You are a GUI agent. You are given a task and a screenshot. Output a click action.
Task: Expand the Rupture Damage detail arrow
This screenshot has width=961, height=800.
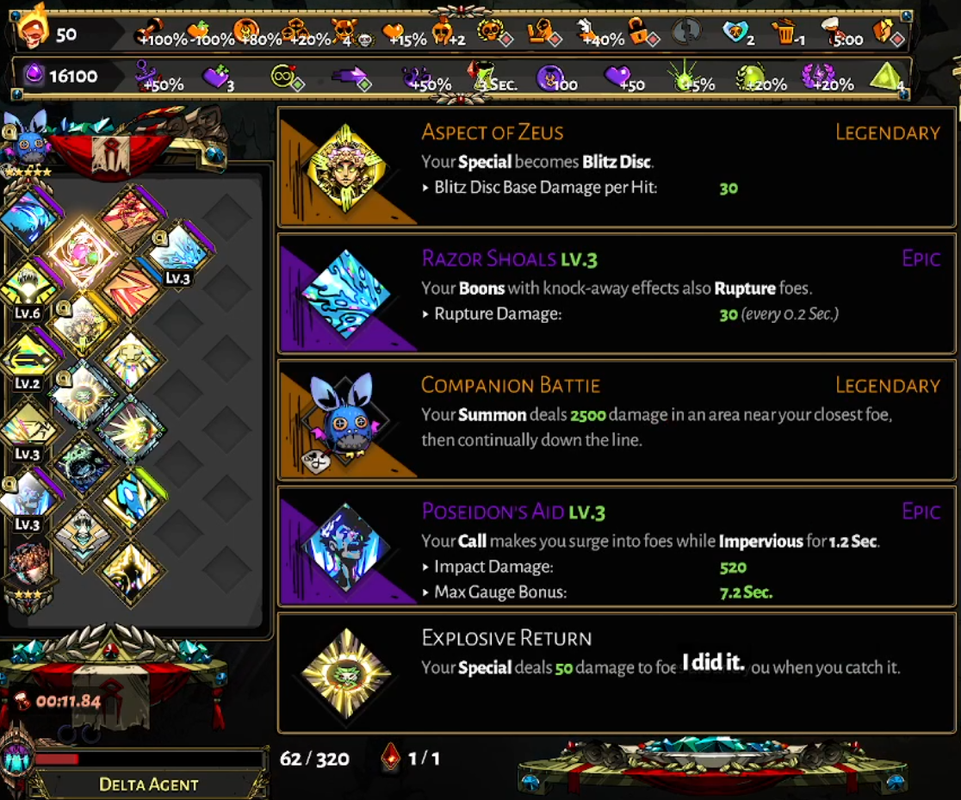pyautogui.click(x=425, y=314)
